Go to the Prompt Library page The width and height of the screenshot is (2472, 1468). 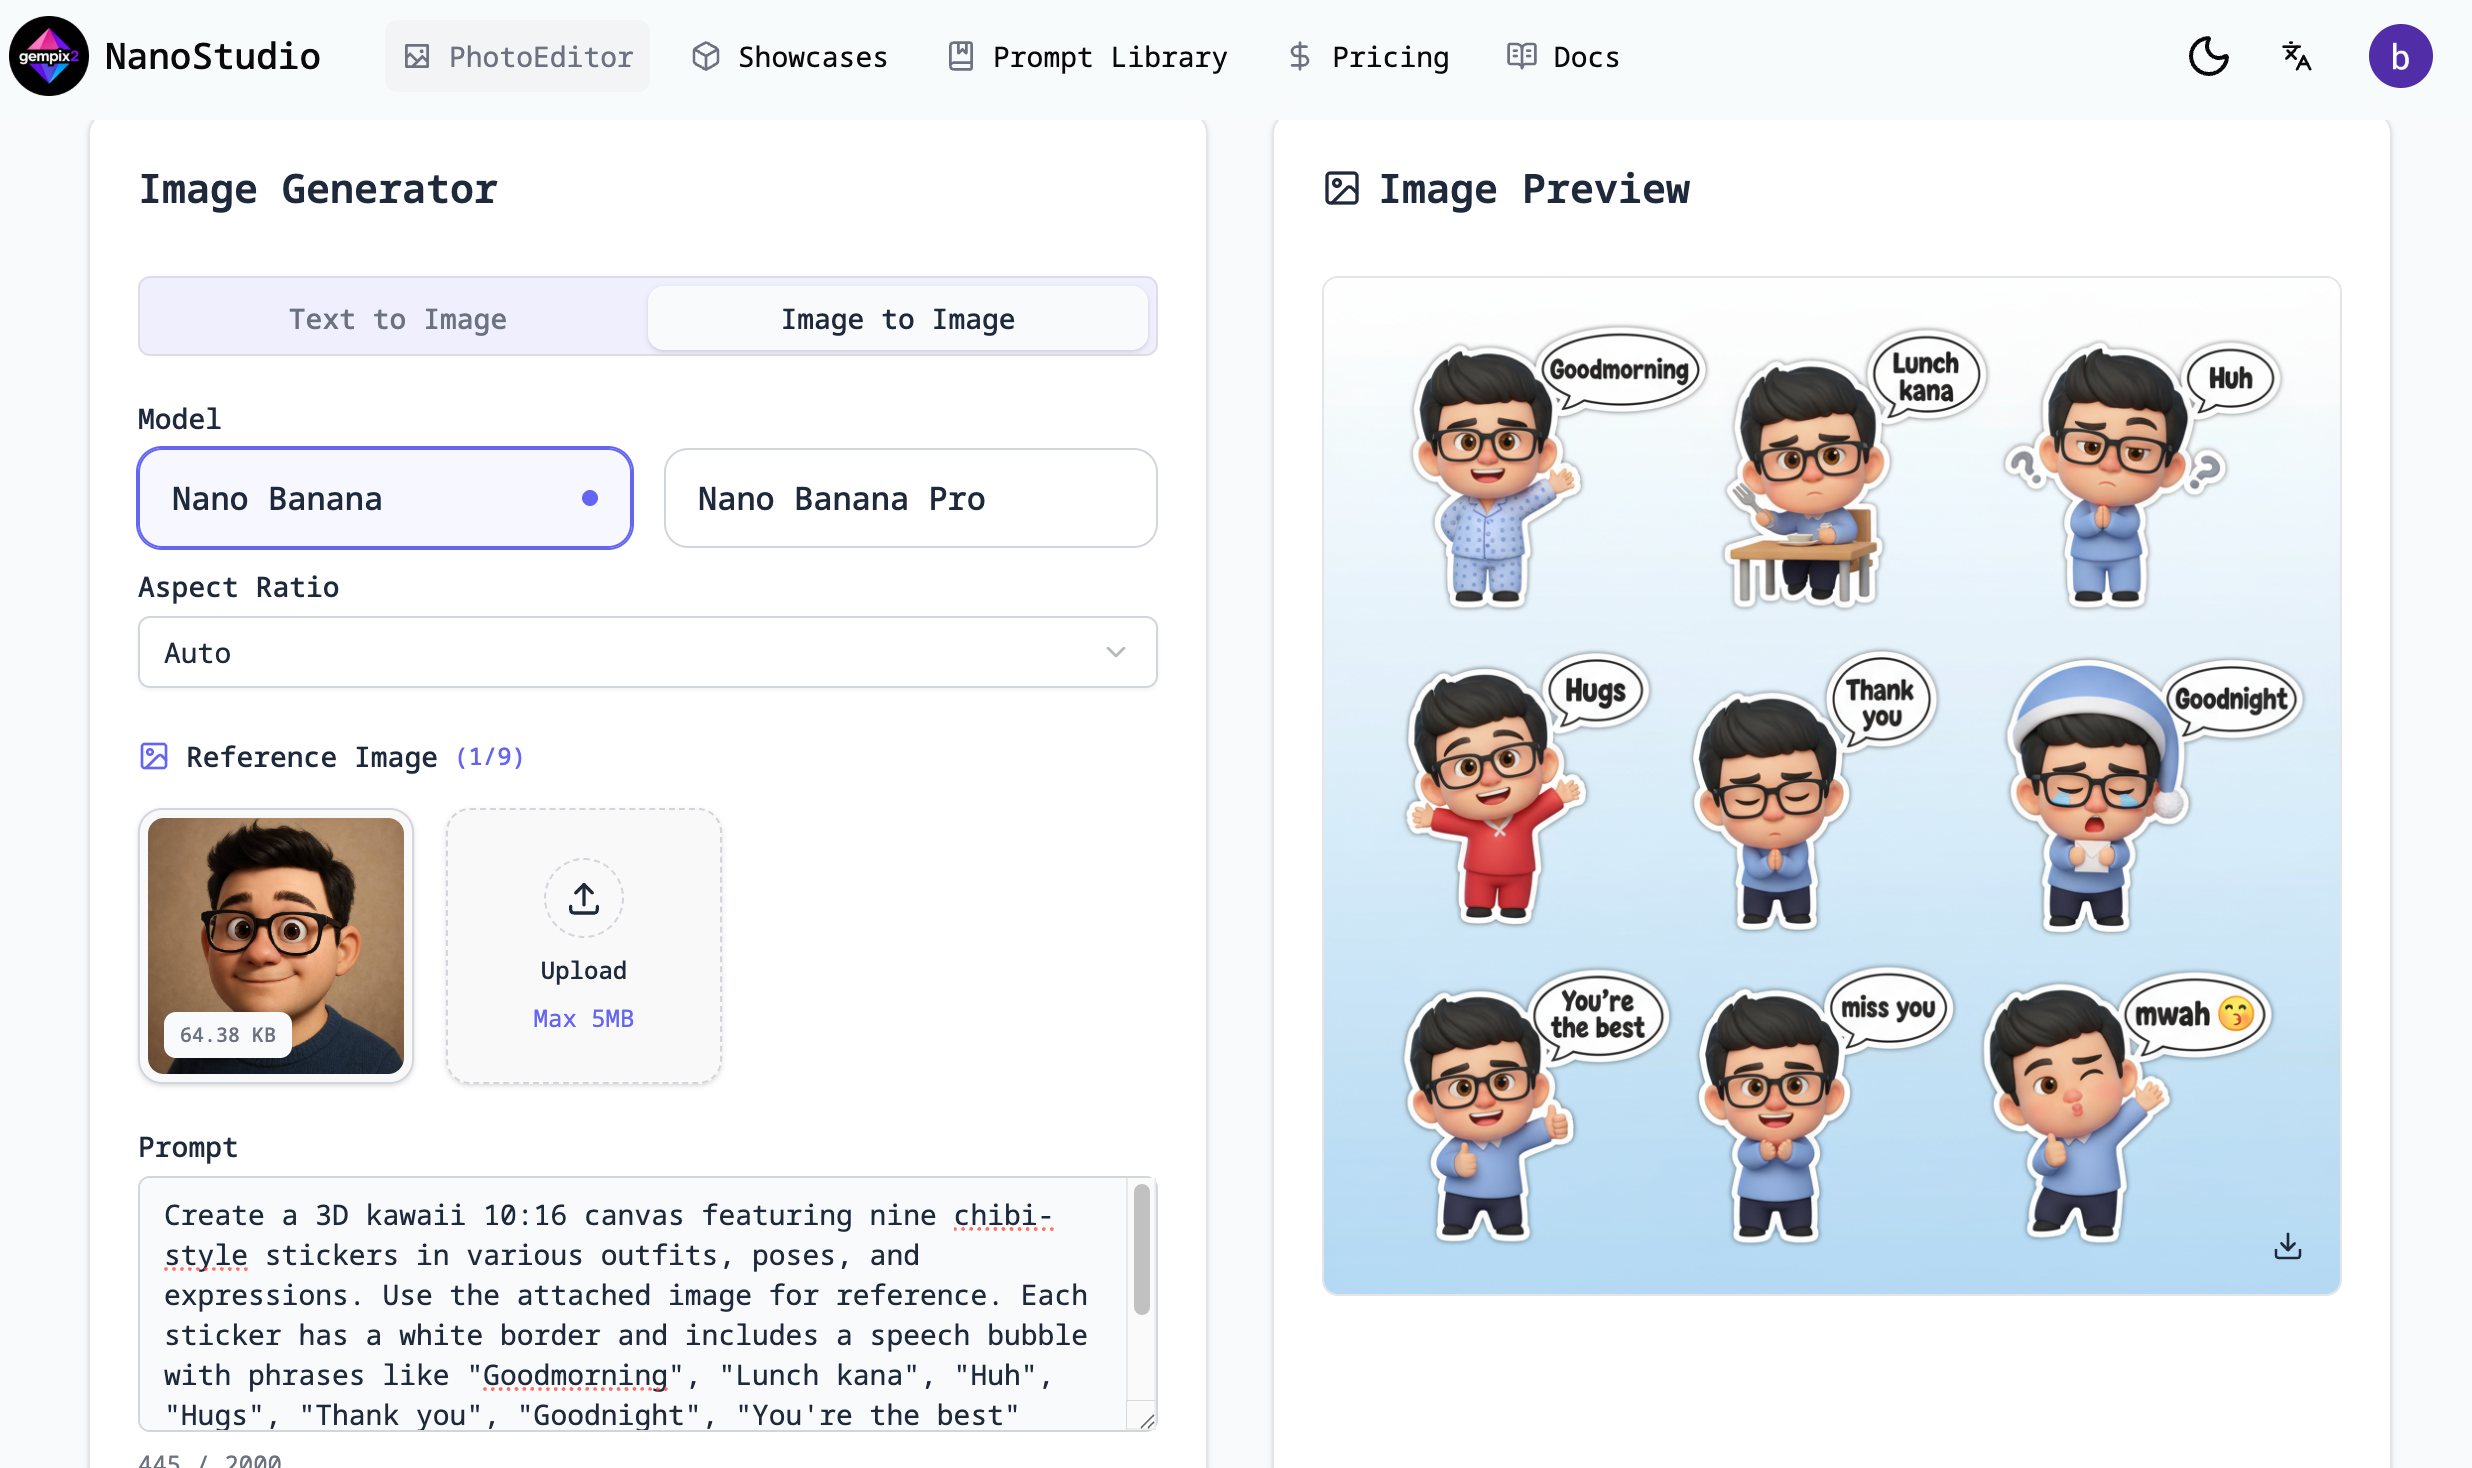coord(1087,57)
